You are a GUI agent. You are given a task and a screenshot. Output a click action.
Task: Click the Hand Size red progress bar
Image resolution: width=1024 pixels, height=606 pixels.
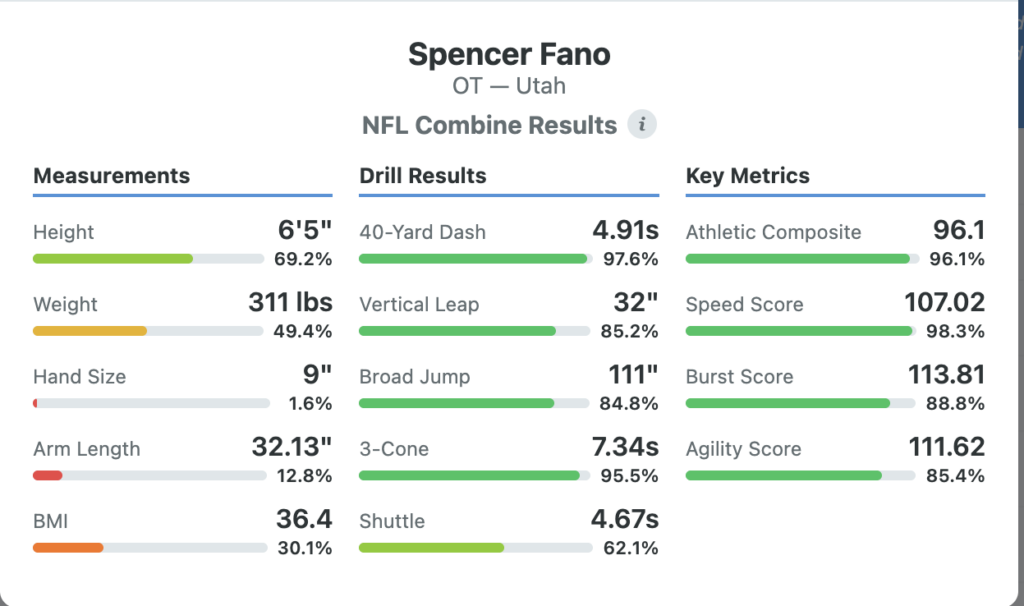(x=150, y=404)
